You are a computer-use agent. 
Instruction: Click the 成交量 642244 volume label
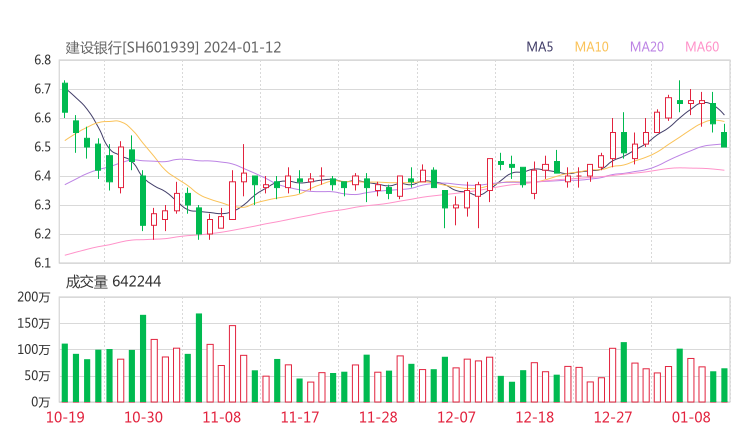[x=113, y=282]
